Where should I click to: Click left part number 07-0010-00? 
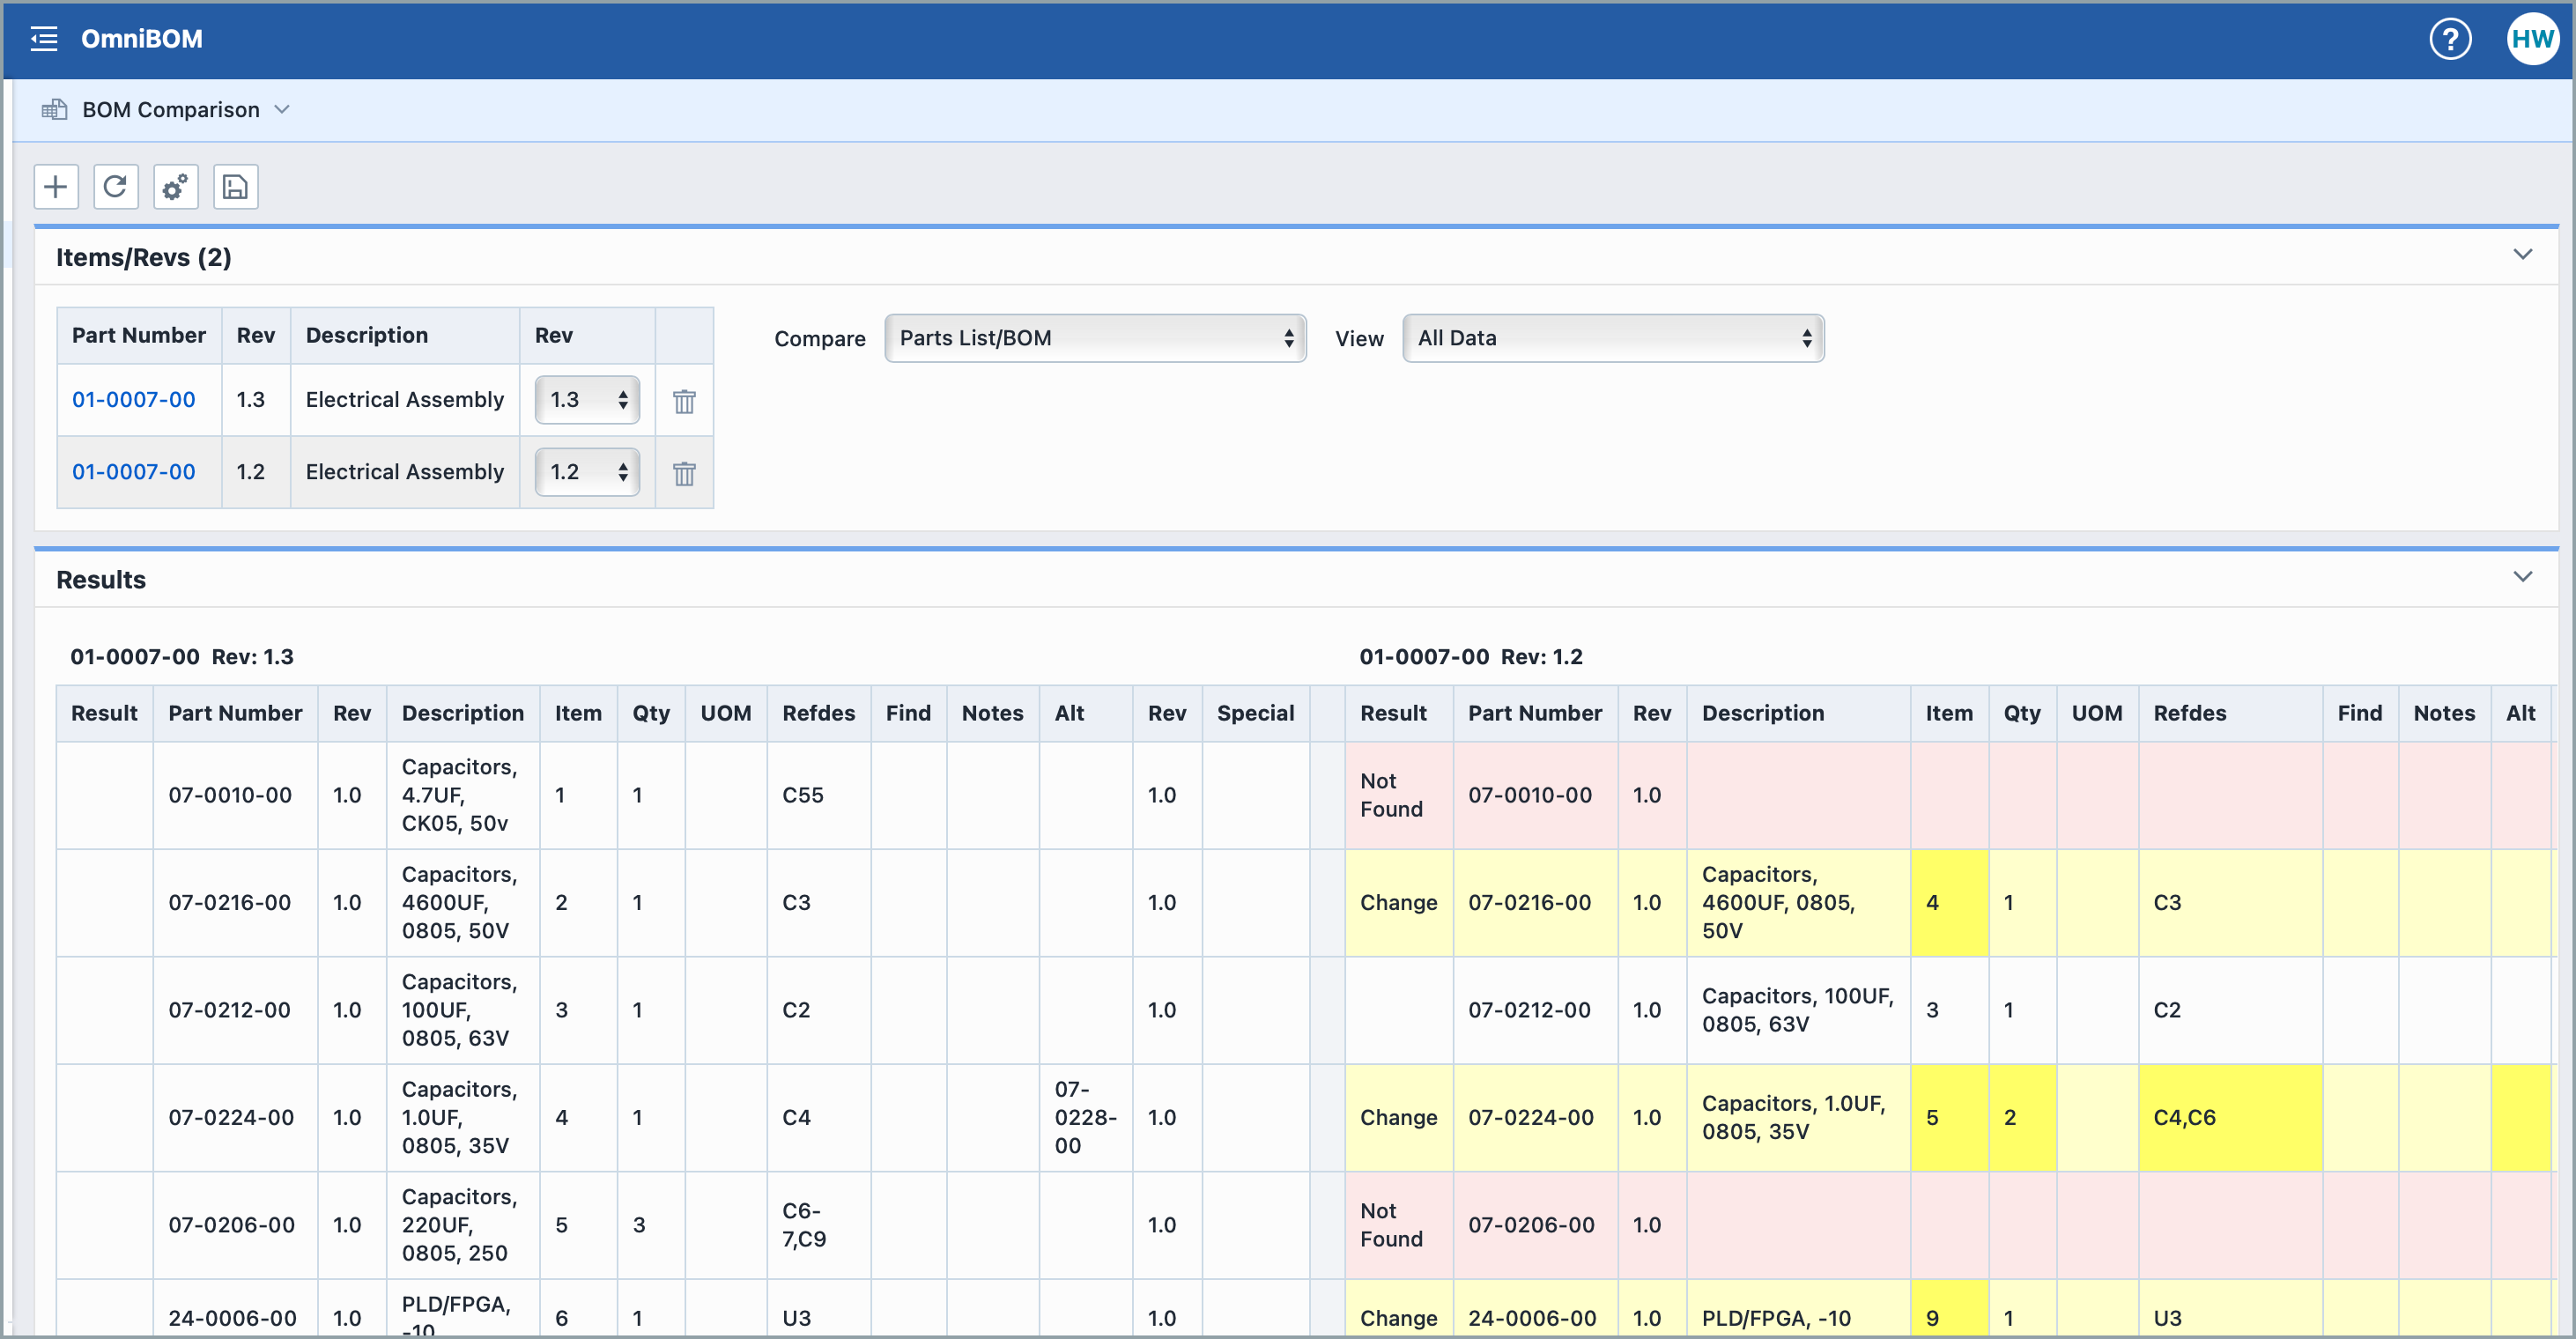[230, 795]
